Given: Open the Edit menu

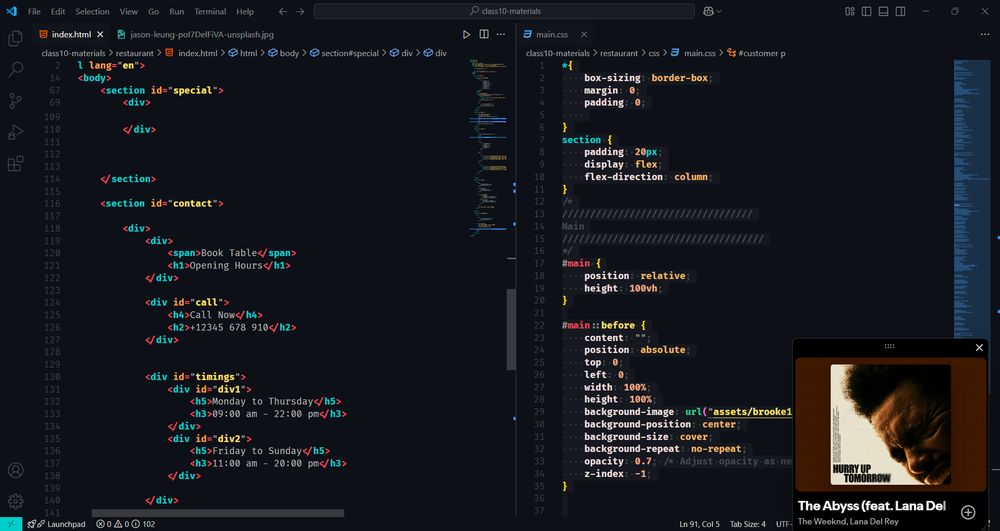Looking at the screenshot, I should (x=58, y=11).
